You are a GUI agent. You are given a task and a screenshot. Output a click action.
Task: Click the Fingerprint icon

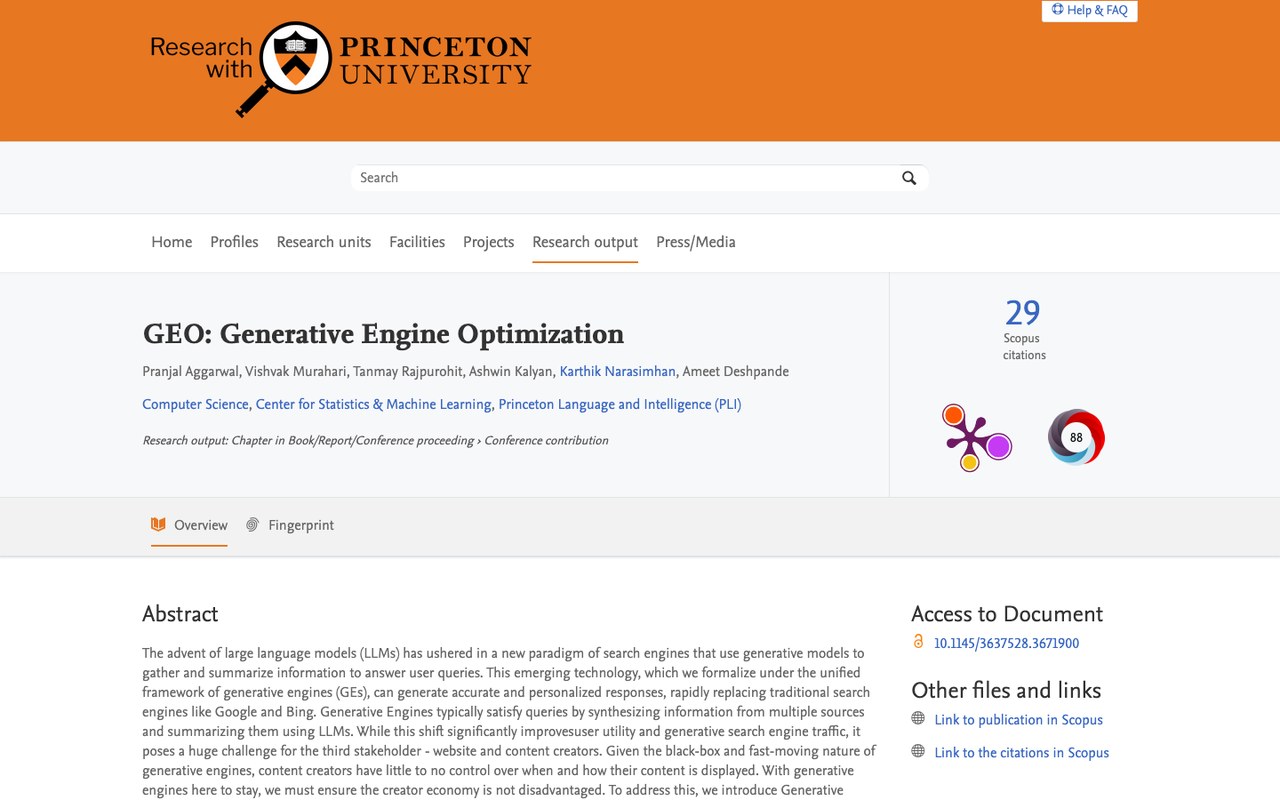pyautogui.click(x=253, y=525)
